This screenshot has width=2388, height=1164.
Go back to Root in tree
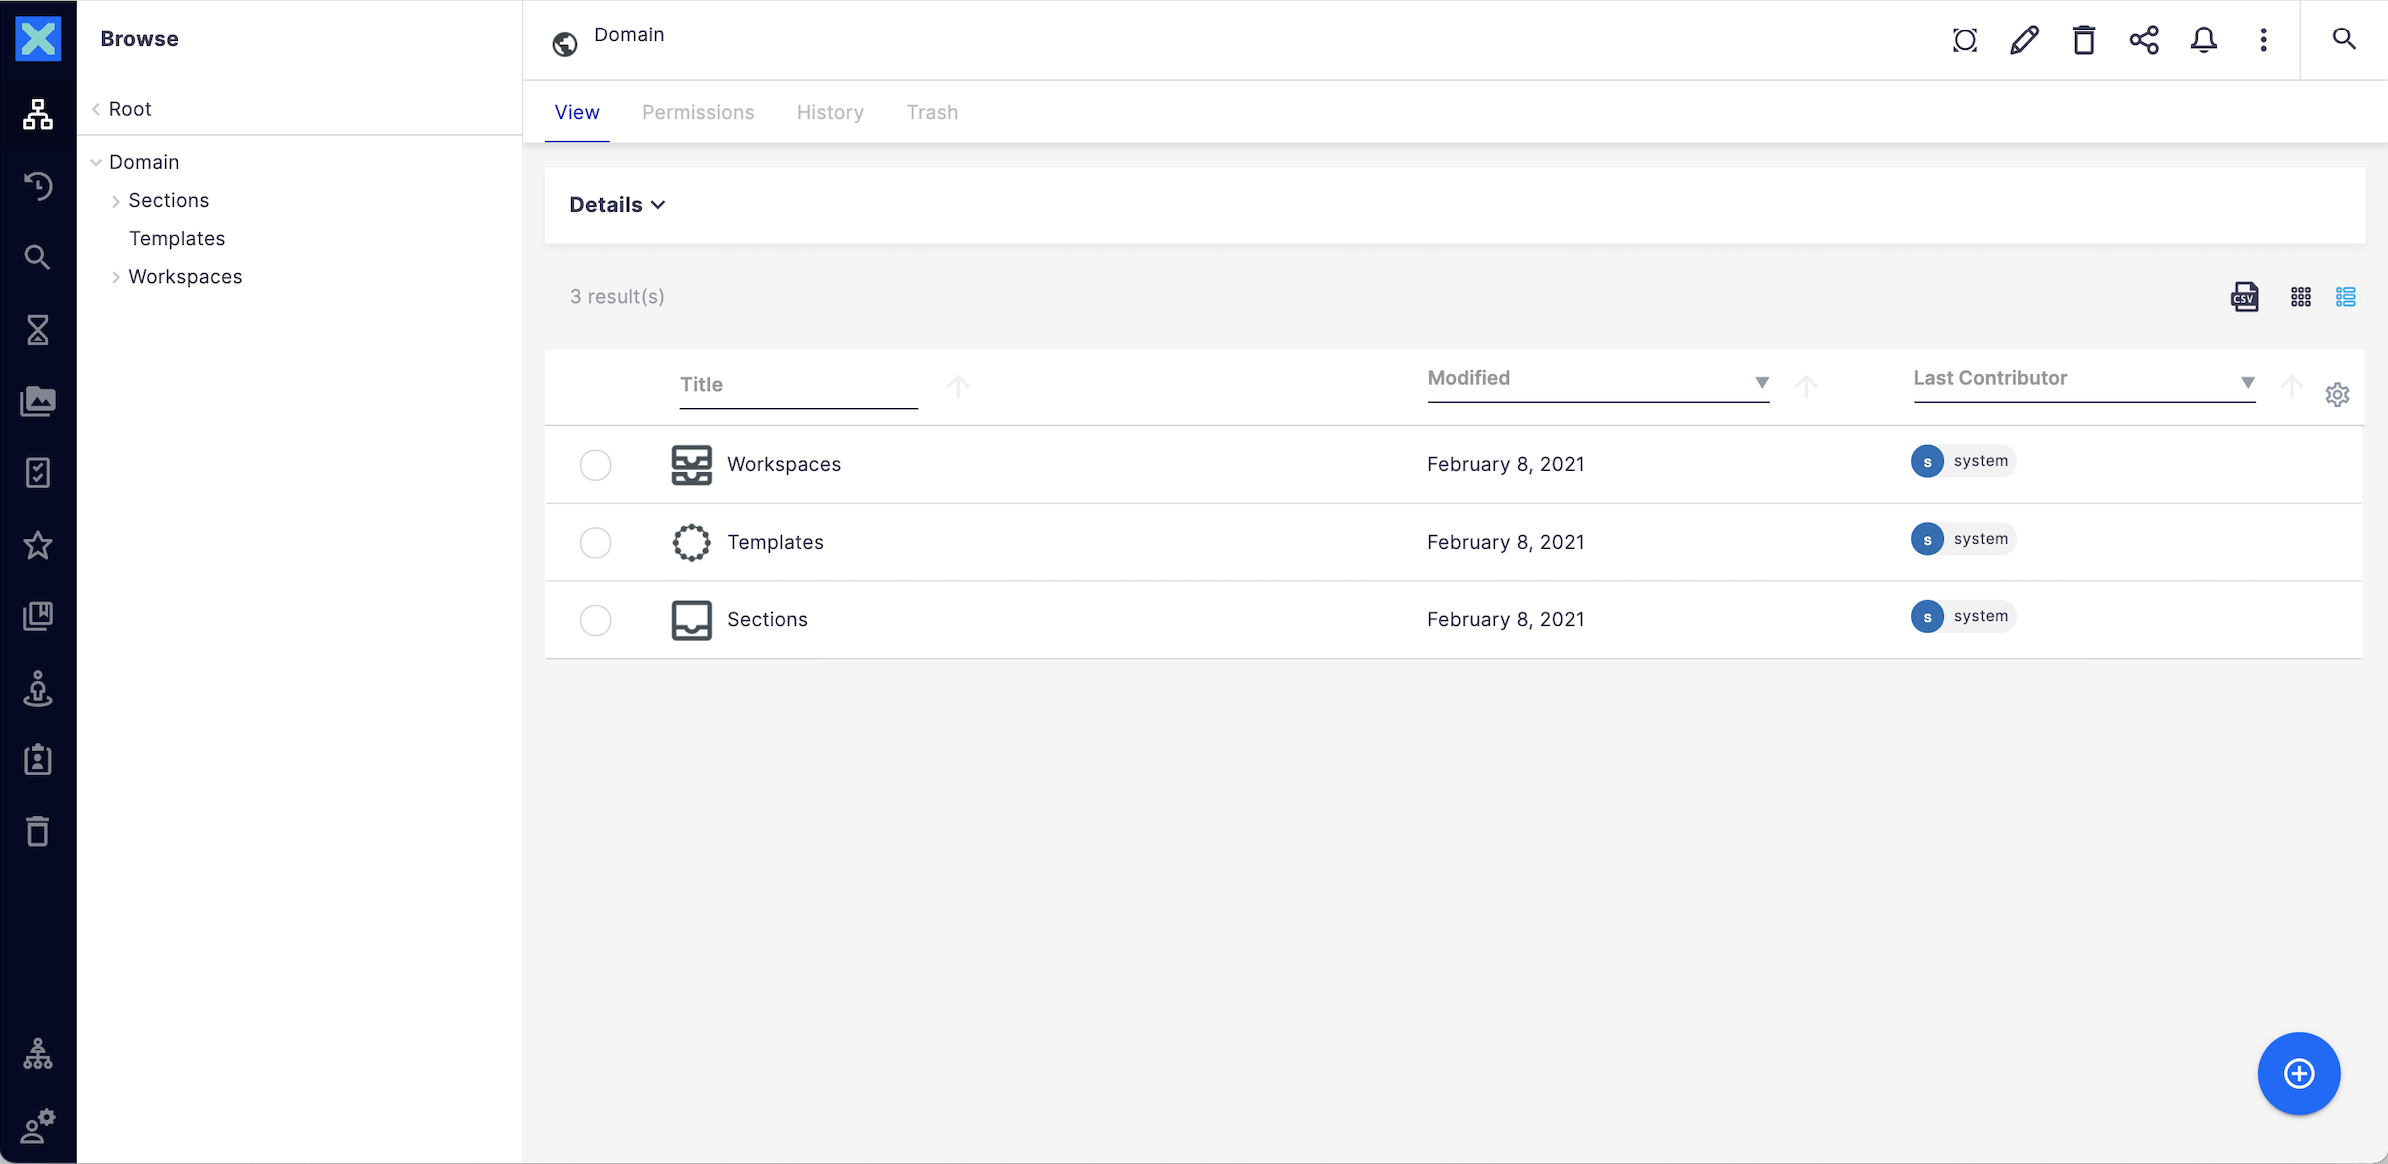[129, 109]
